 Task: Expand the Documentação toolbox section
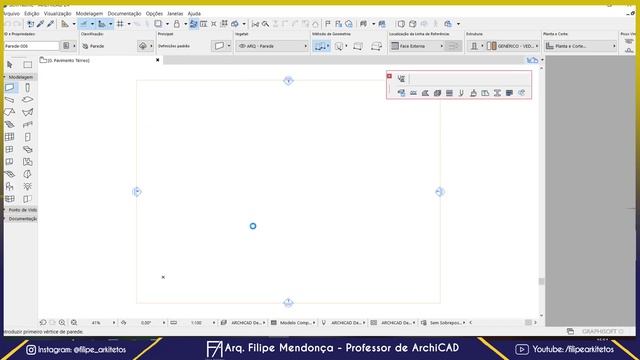(x=20, y=219)
